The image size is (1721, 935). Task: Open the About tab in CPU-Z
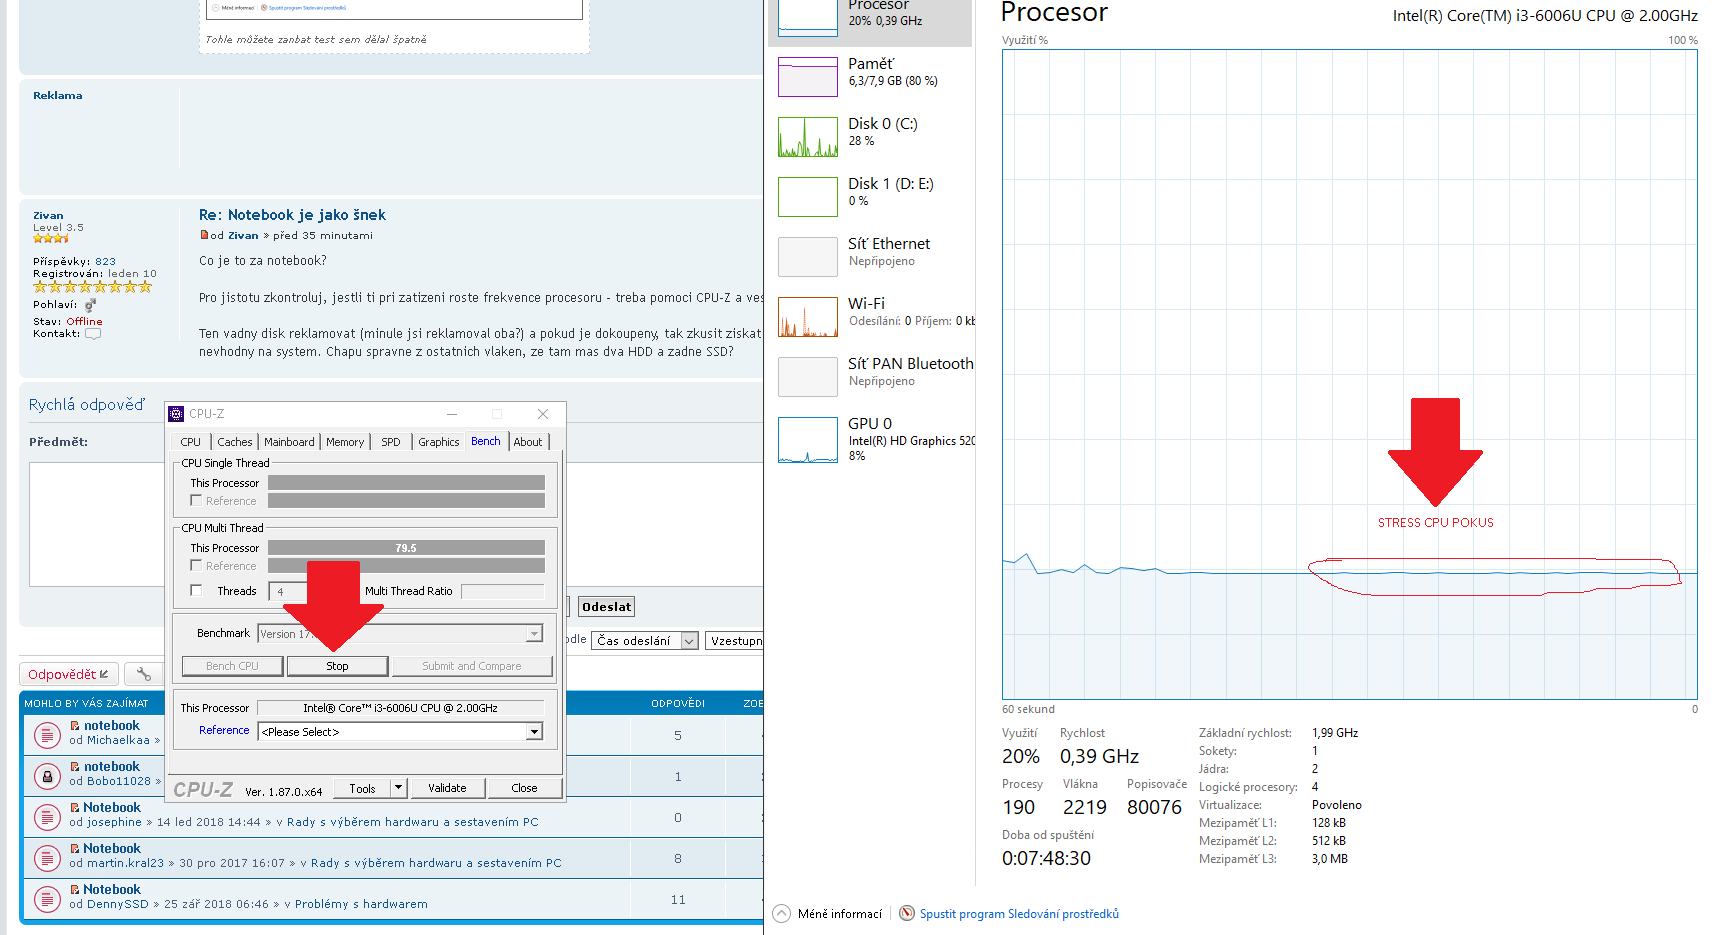tap(528, 442)
